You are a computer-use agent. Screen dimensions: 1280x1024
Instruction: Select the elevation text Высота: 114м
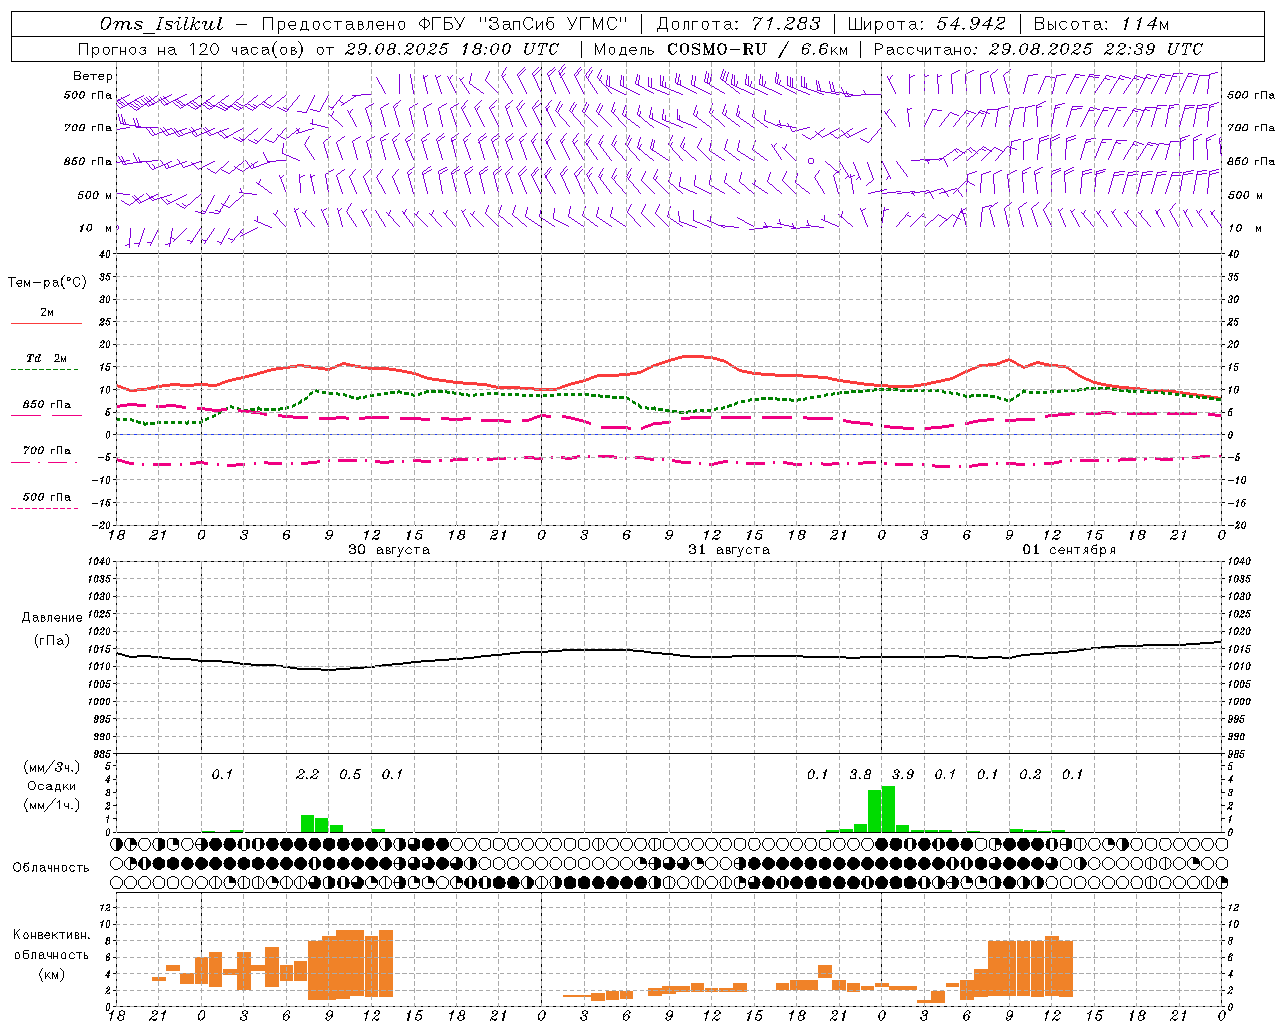click(x=1101, y=24)
